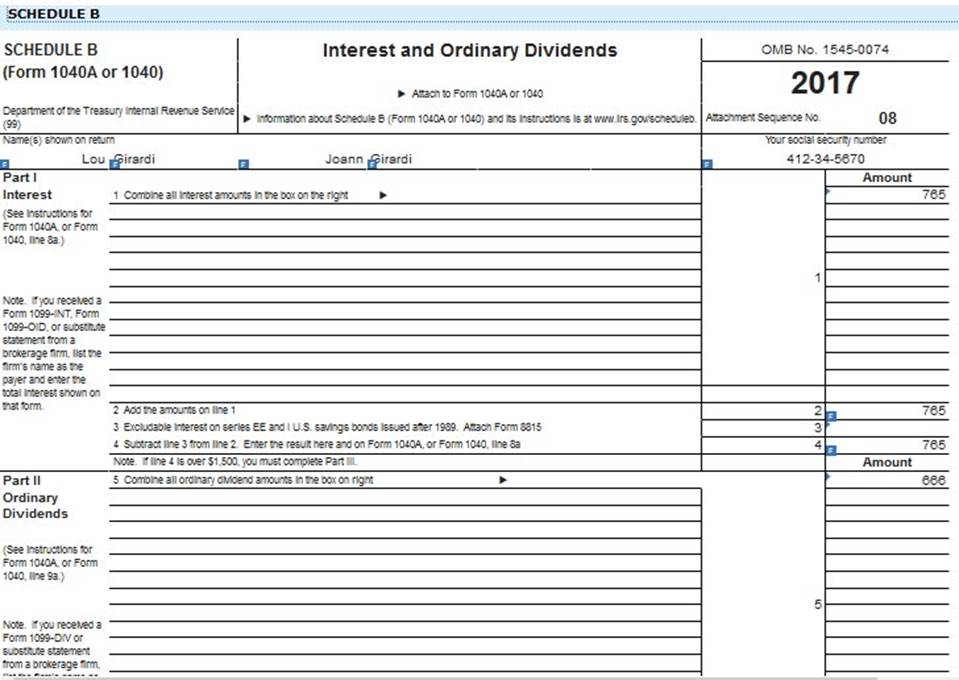Click the blue icon by the social security number

[x=708, y=163]
